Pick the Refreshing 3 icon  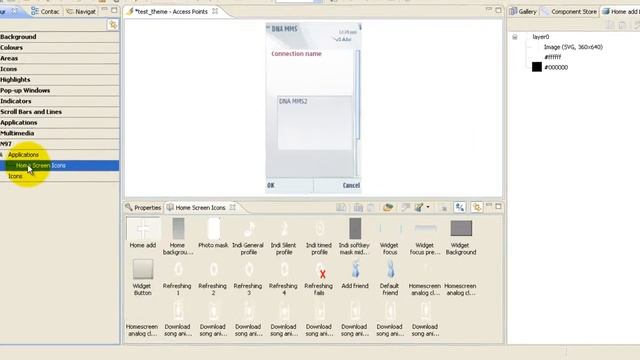click(249, 269)
